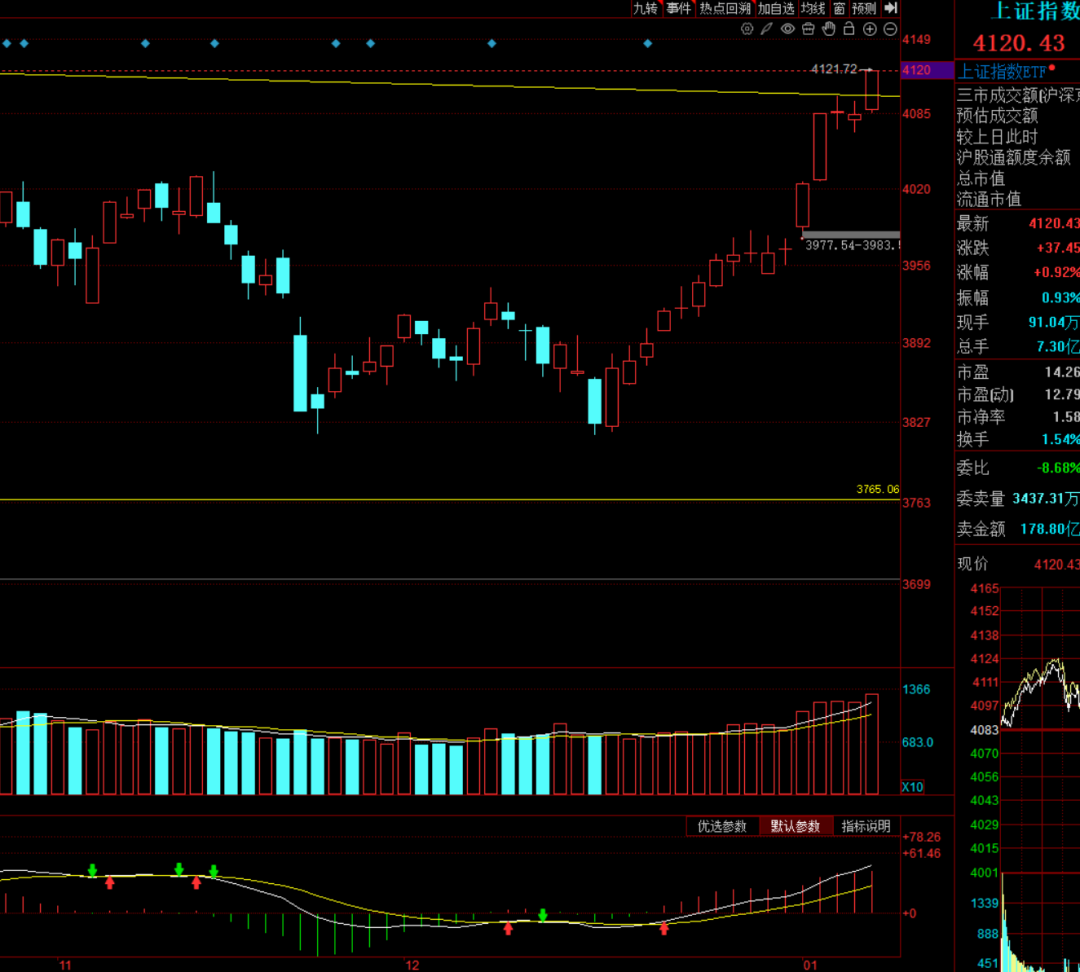1080x972 pixels.
Task: Zoom out with the minus circle icon
Action: (889, 29)
